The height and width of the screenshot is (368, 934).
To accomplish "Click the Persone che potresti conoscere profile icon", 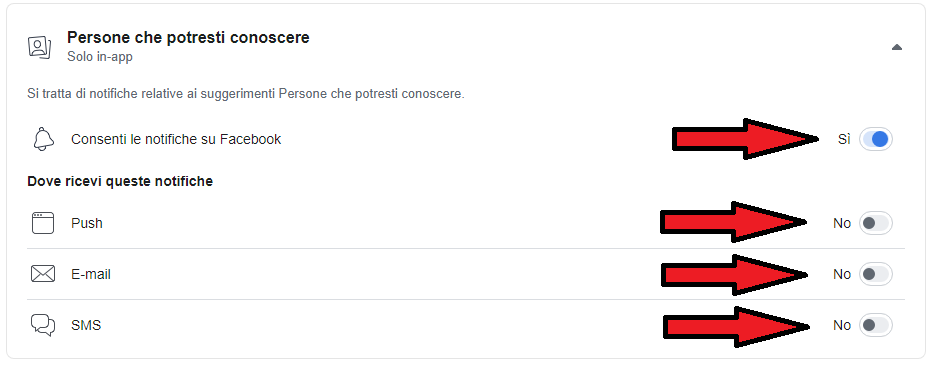I will click(x=40, y=47).
